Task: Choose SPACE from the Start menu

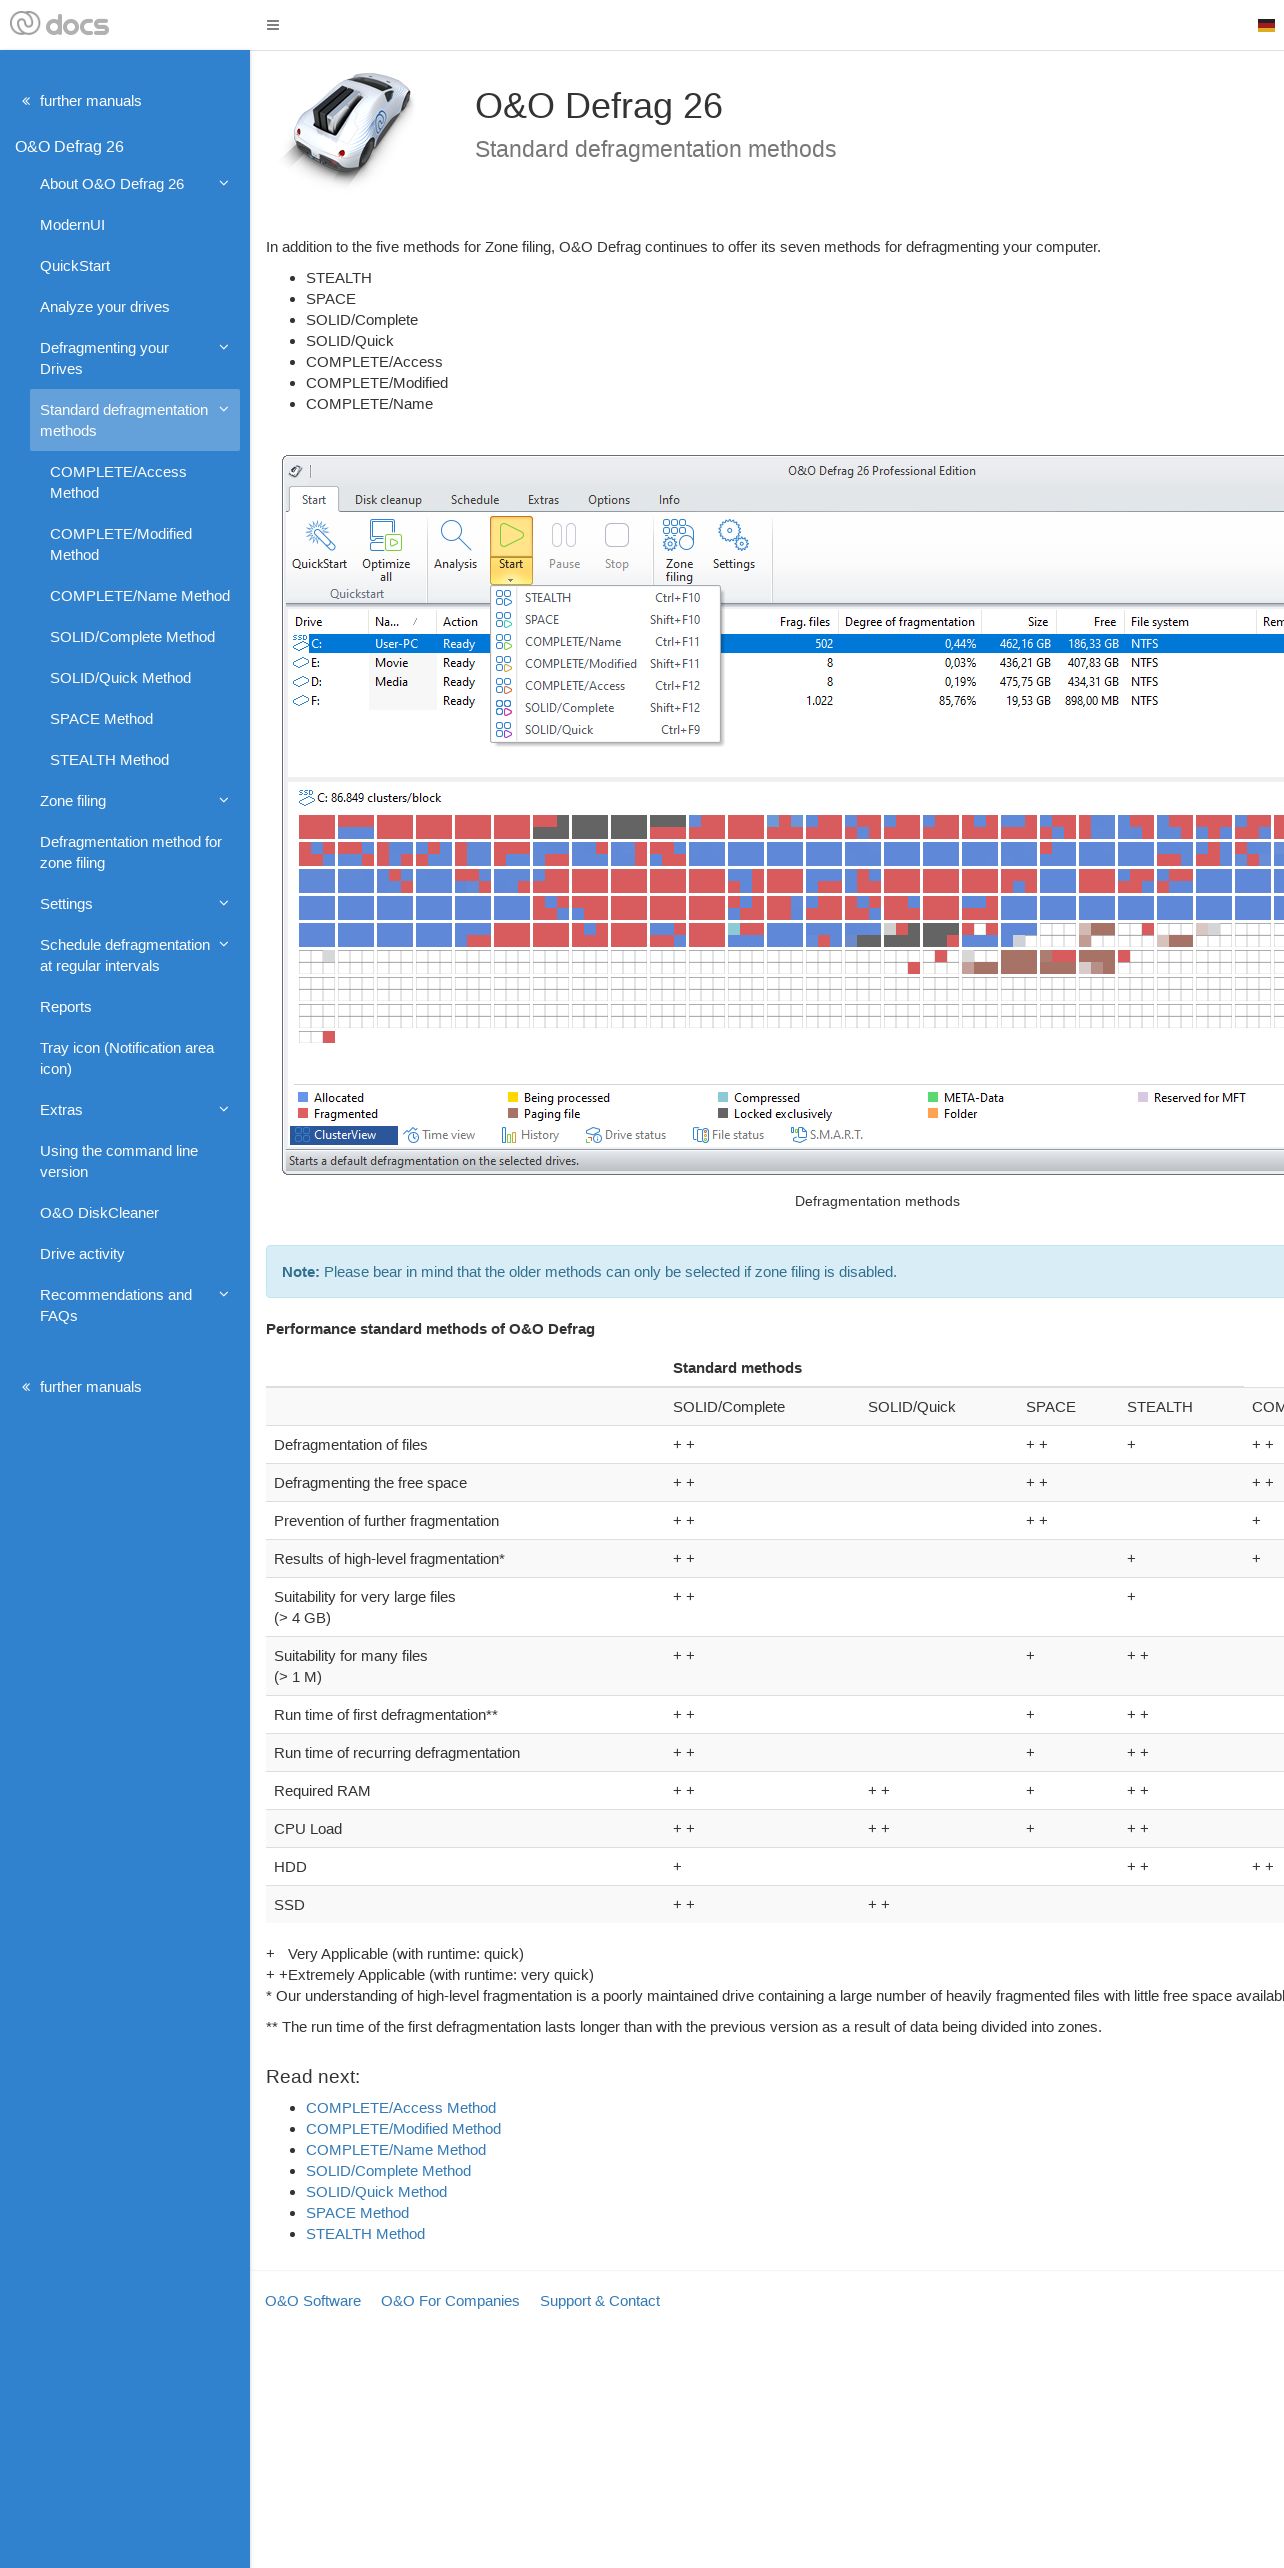Action: (x=606, y=620)
